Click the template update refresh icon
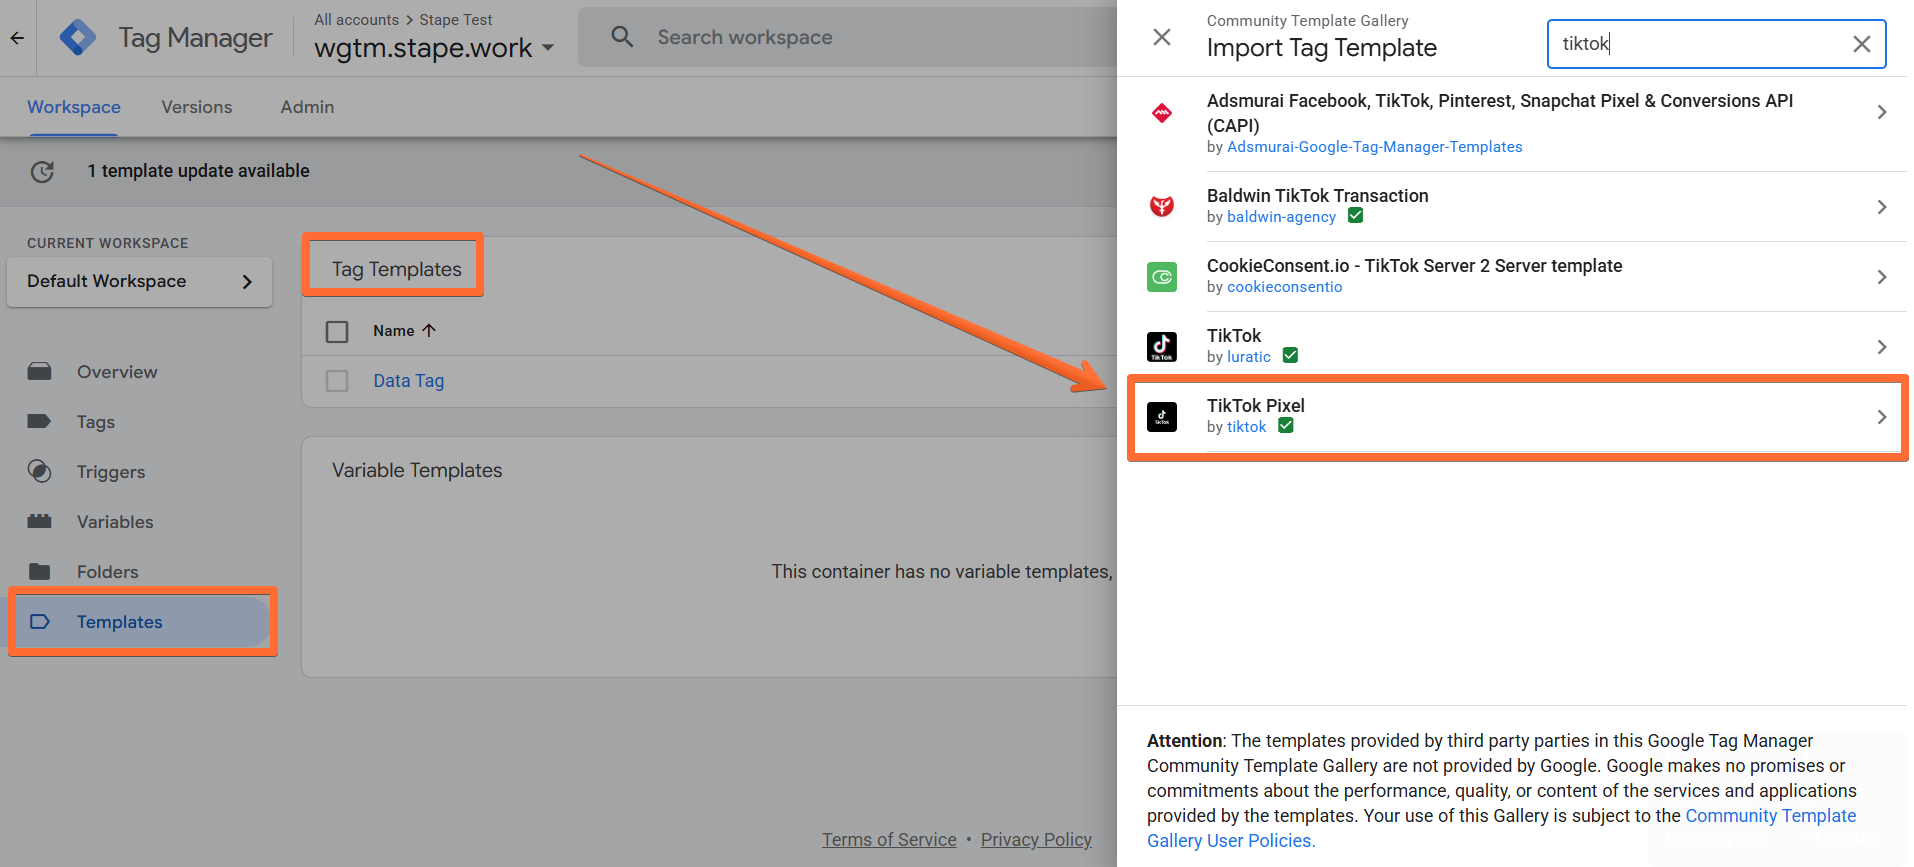The width and height of the screenshot is (1914, 867). [x=42, y=172]
